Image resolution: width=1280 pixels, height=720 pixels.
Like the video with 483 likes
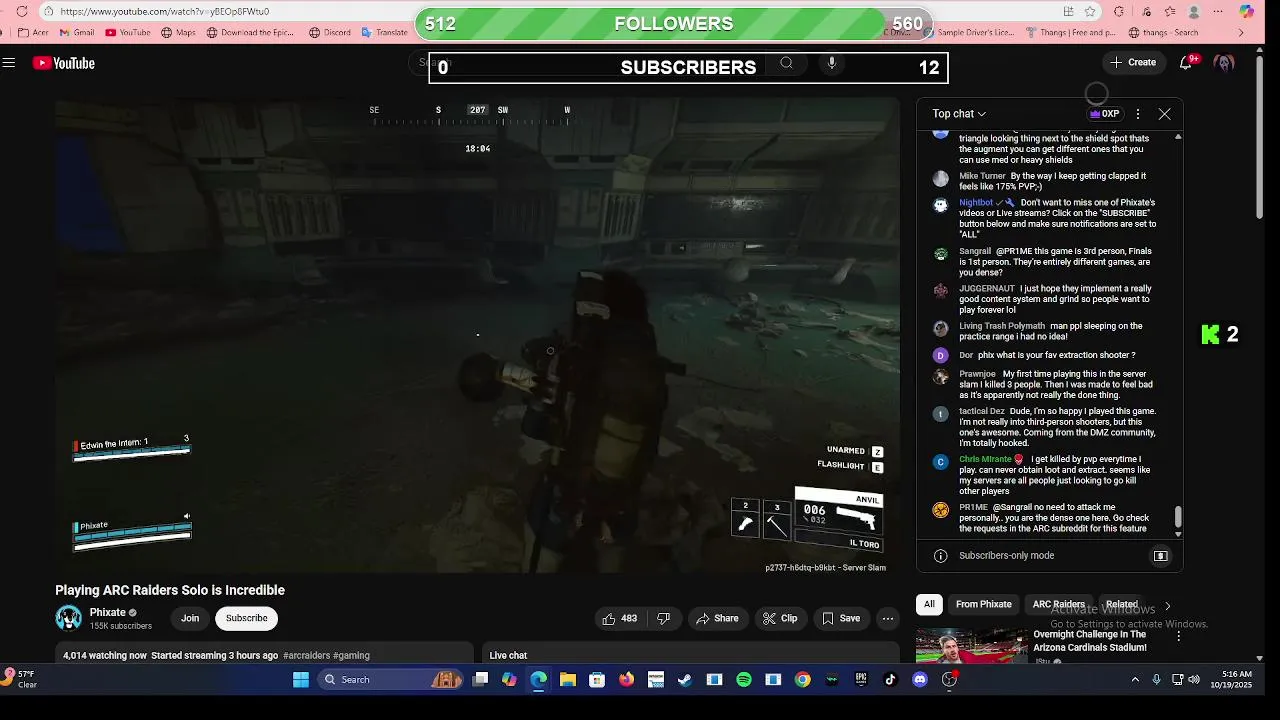(619, 618)
